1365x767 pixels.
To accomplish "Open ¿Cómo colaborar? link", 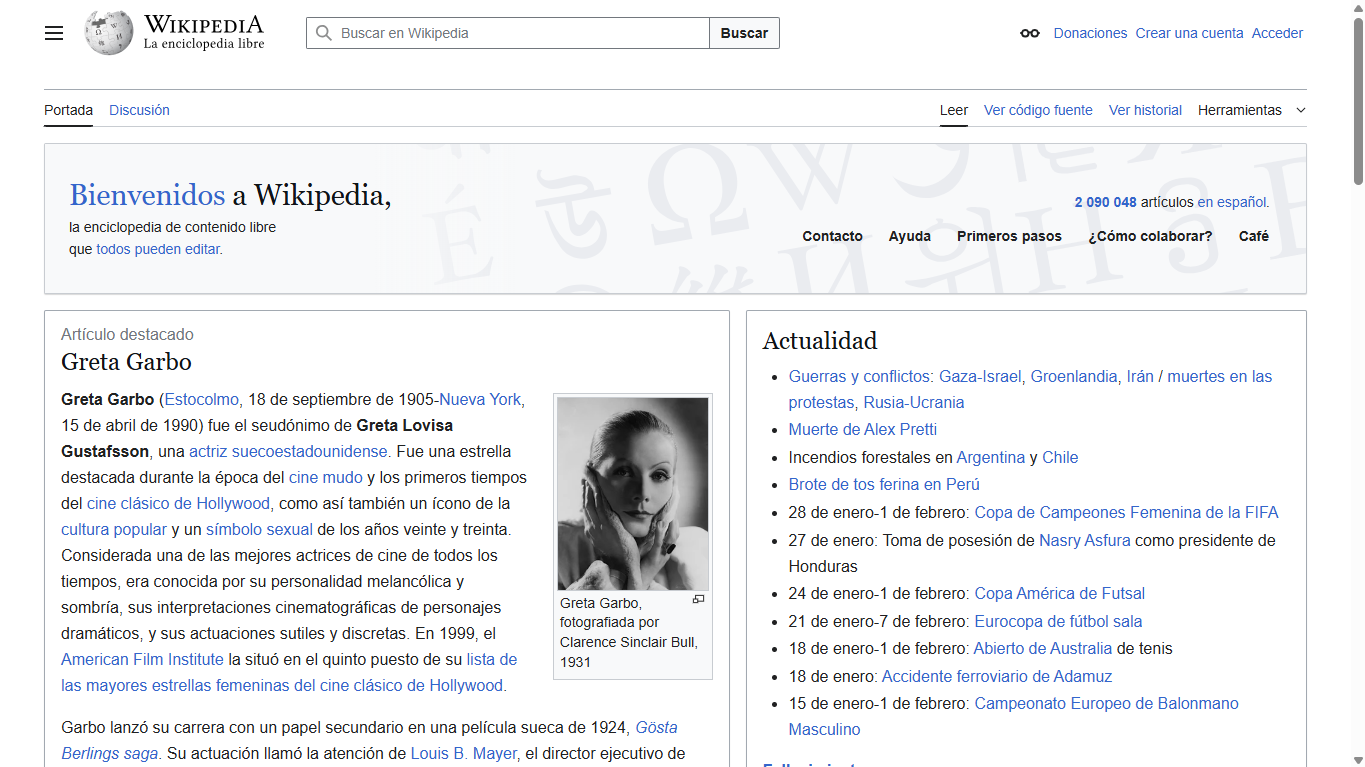I will [x=1150, y=236].
